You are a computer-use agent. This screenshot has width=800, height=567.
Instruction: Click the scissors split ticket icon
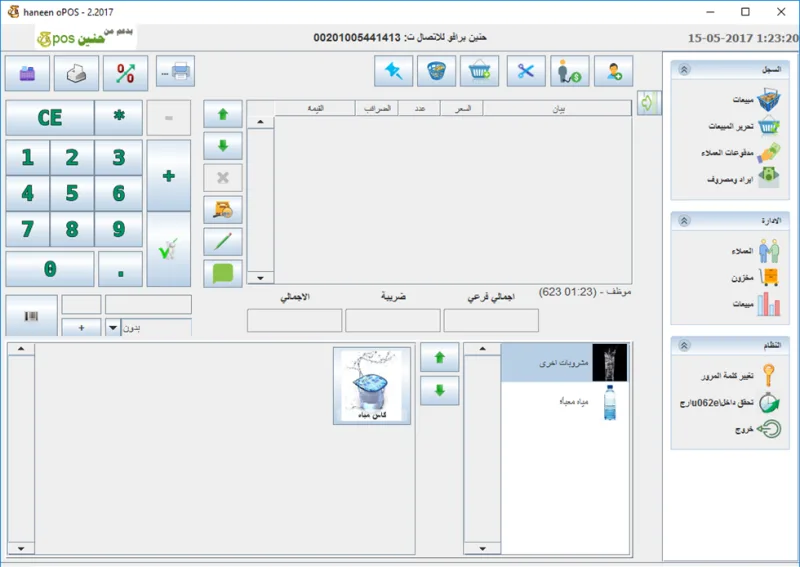coord(526,71)
